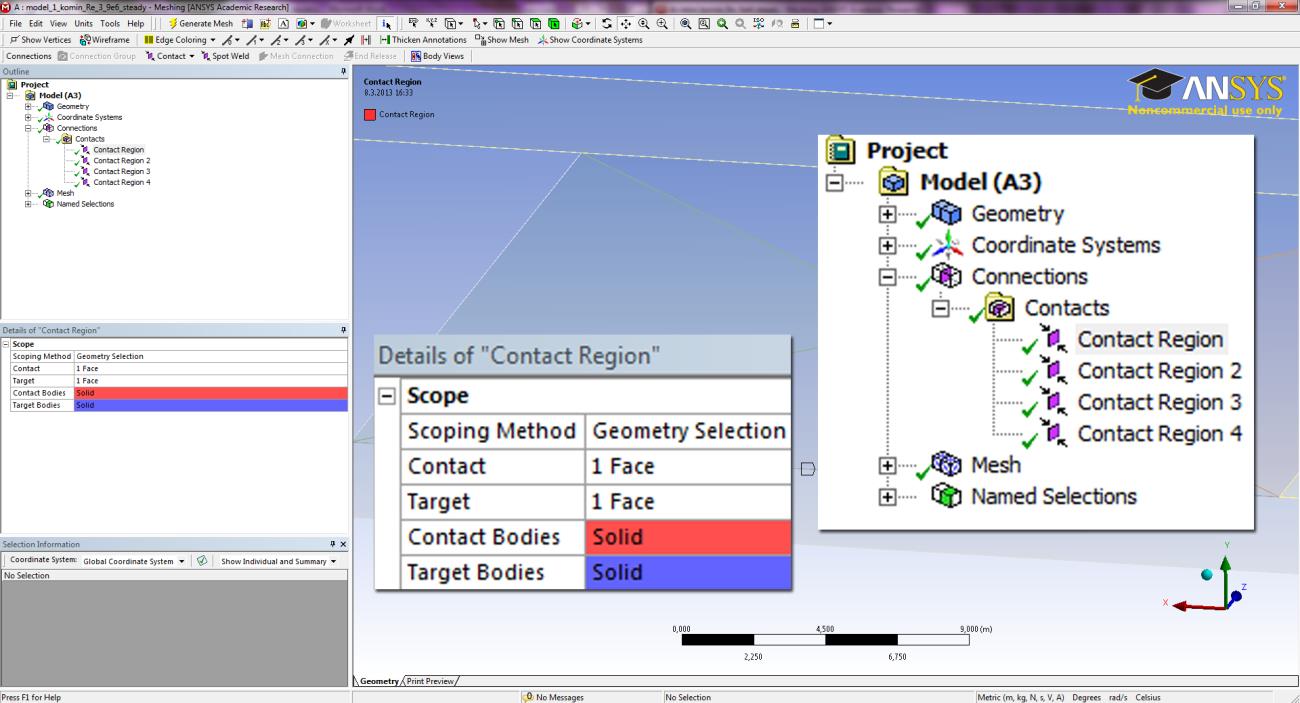
Task: Toggle Show Coordinate Systems
Action: (590, 40)
